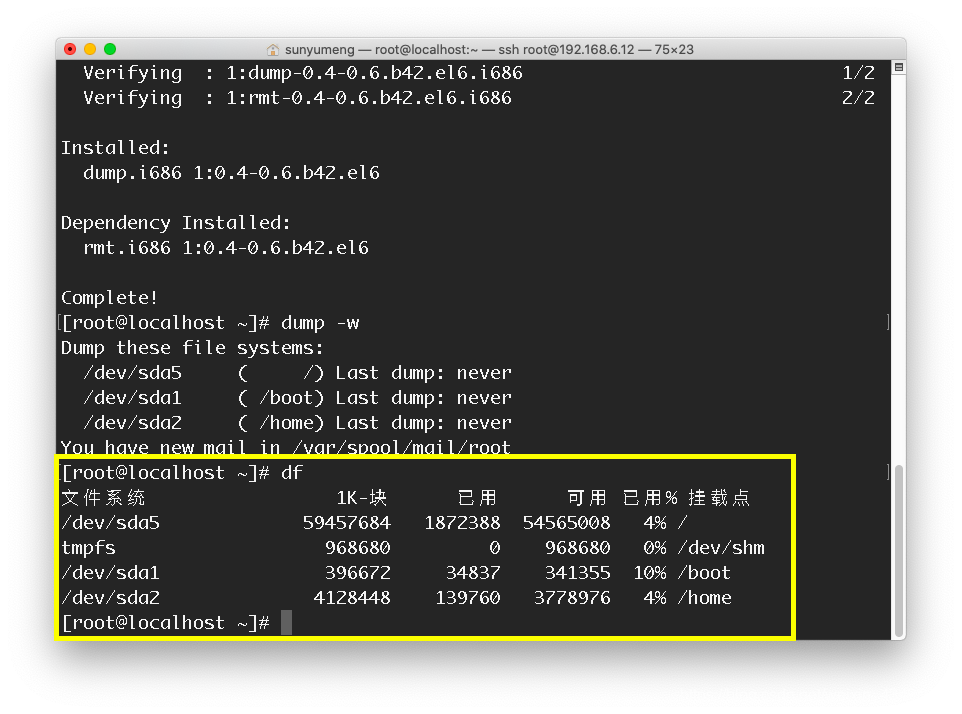The width and height of the screenshot is (962, 714).
Task: Click the '挂载点' column header
Action: pyautogui.click(x=719, y=497)
